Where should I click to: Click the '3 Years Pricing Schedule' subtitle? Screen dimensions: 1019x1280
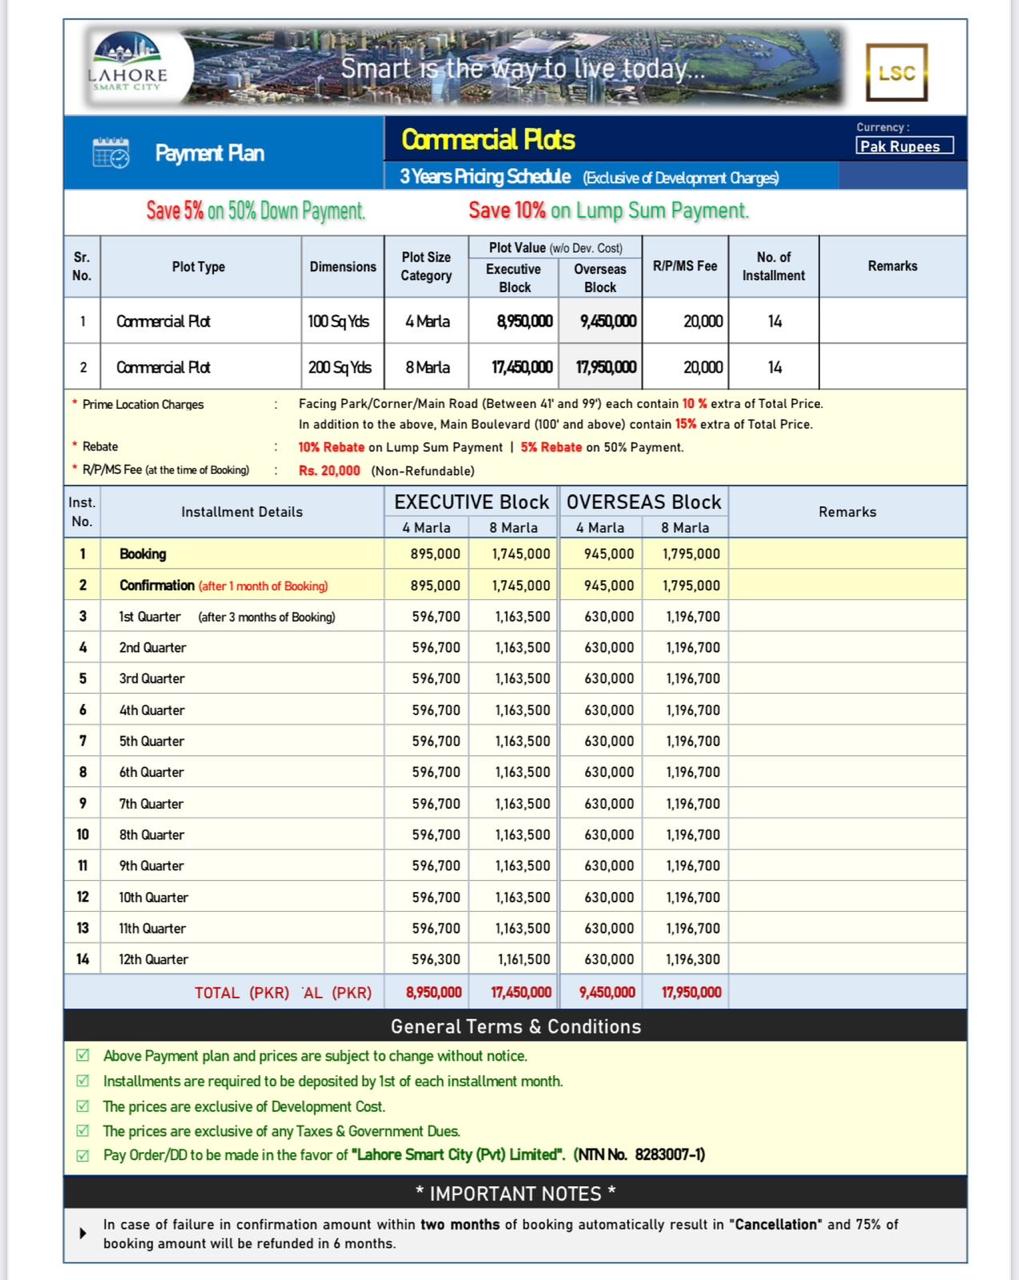click(485, 177)
